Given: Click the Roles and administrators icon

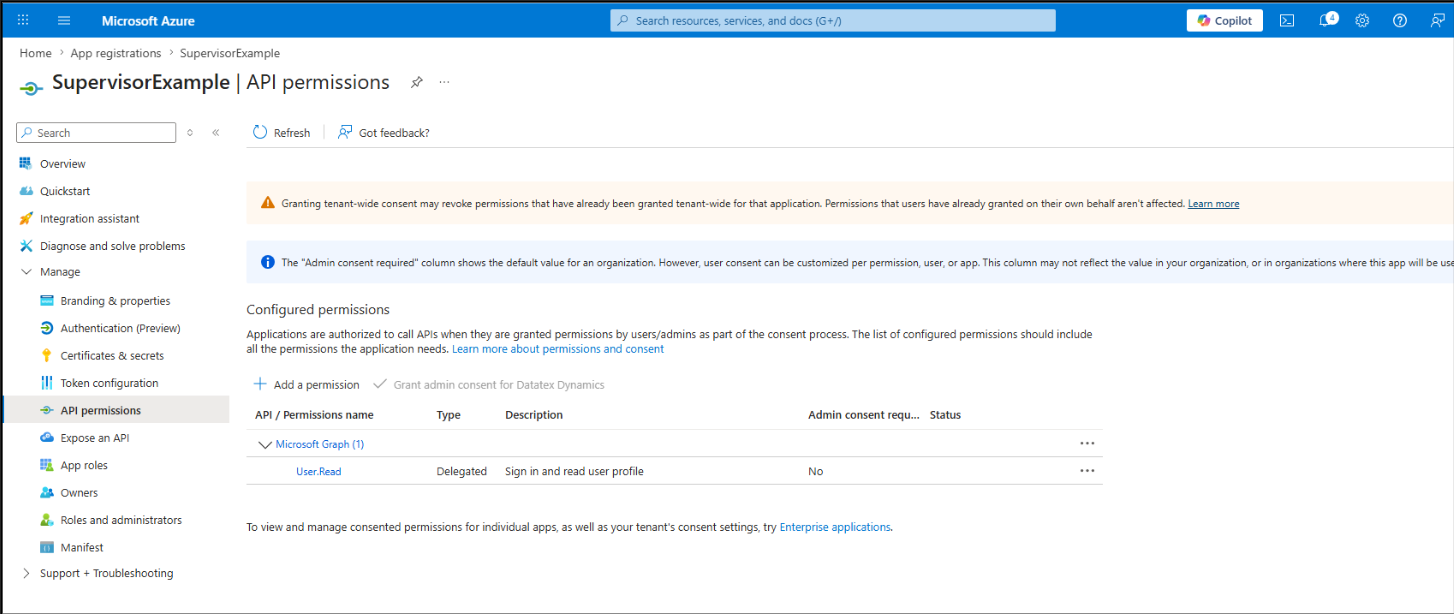Looking at the screenshot, I should [x=46, y=520].
